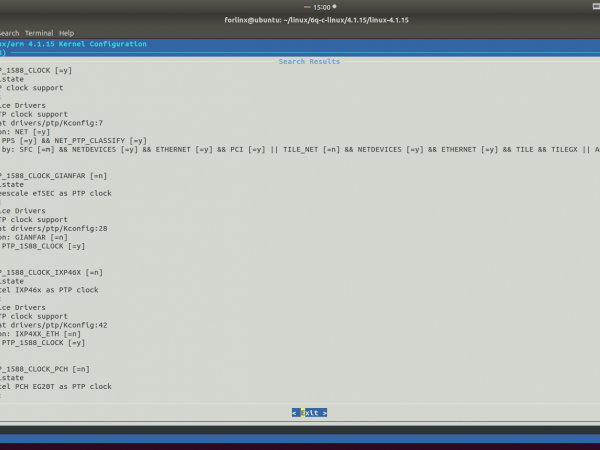Click the 15:00 clock in the top panel
This screenshot has height=450, width=600.
tap(321, 7)
